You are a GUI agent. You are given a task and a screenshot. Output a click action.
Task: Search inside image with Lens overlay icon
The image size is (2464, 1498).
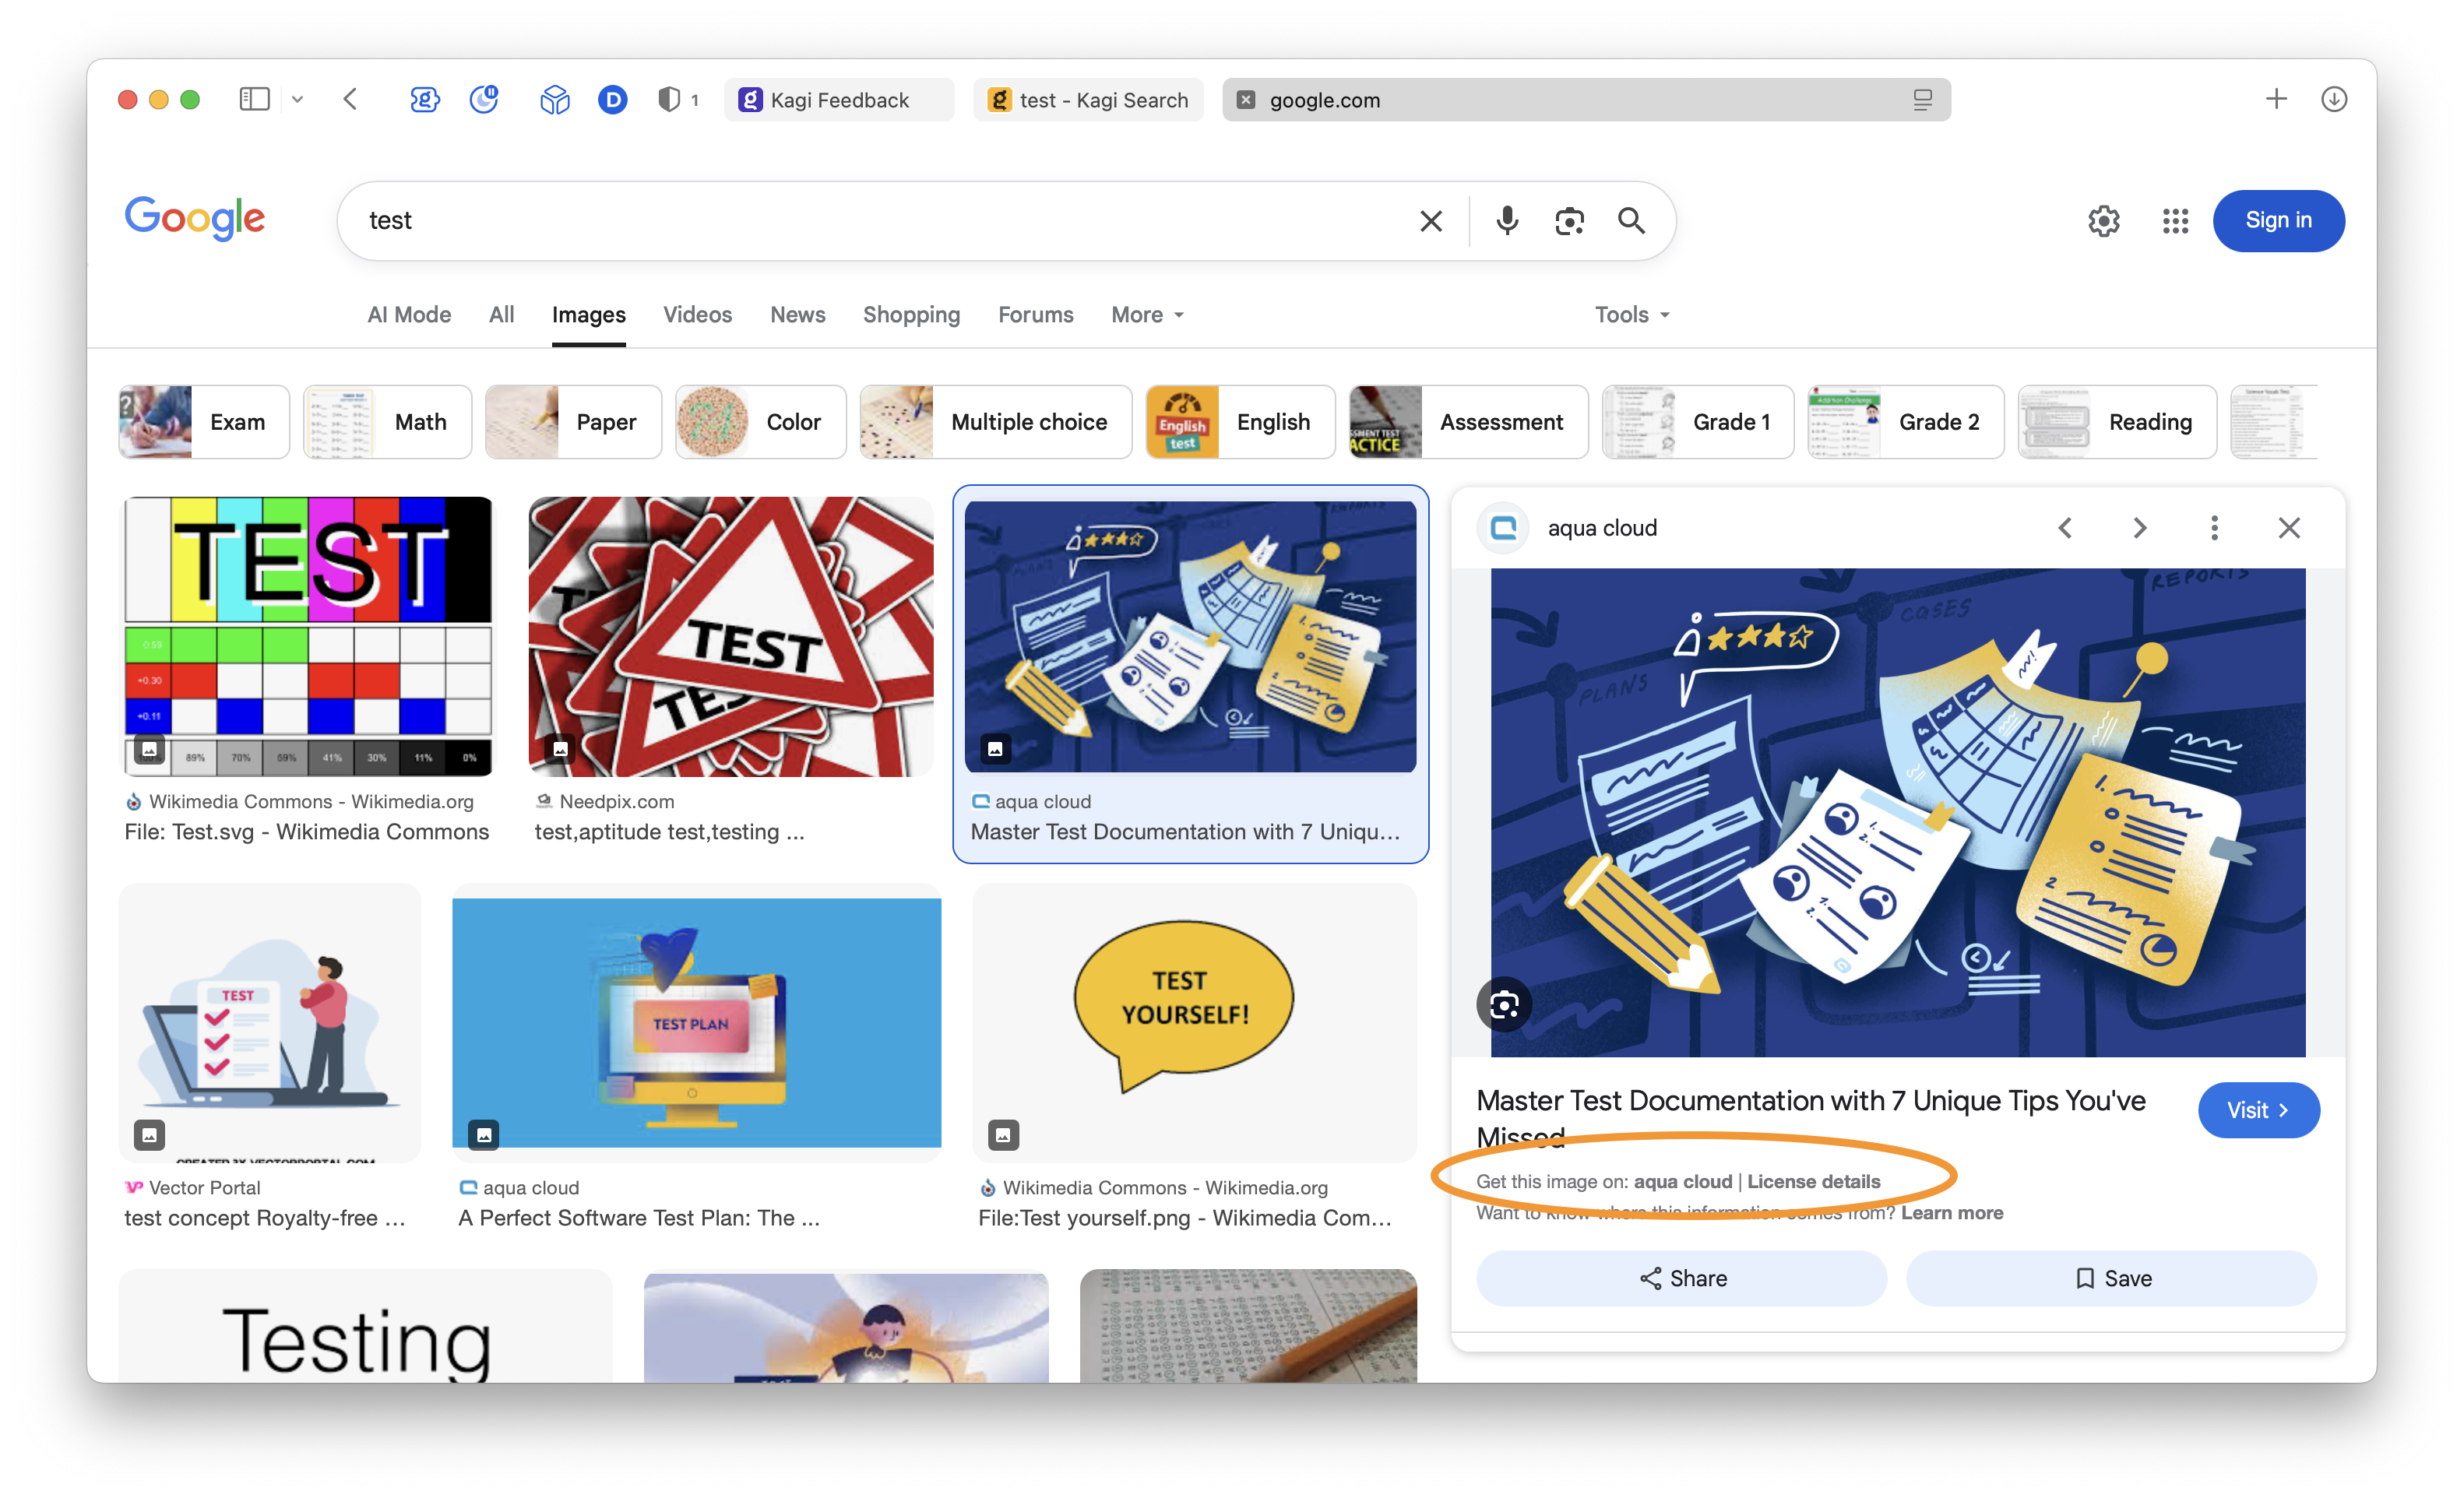pos(1504,1004)
